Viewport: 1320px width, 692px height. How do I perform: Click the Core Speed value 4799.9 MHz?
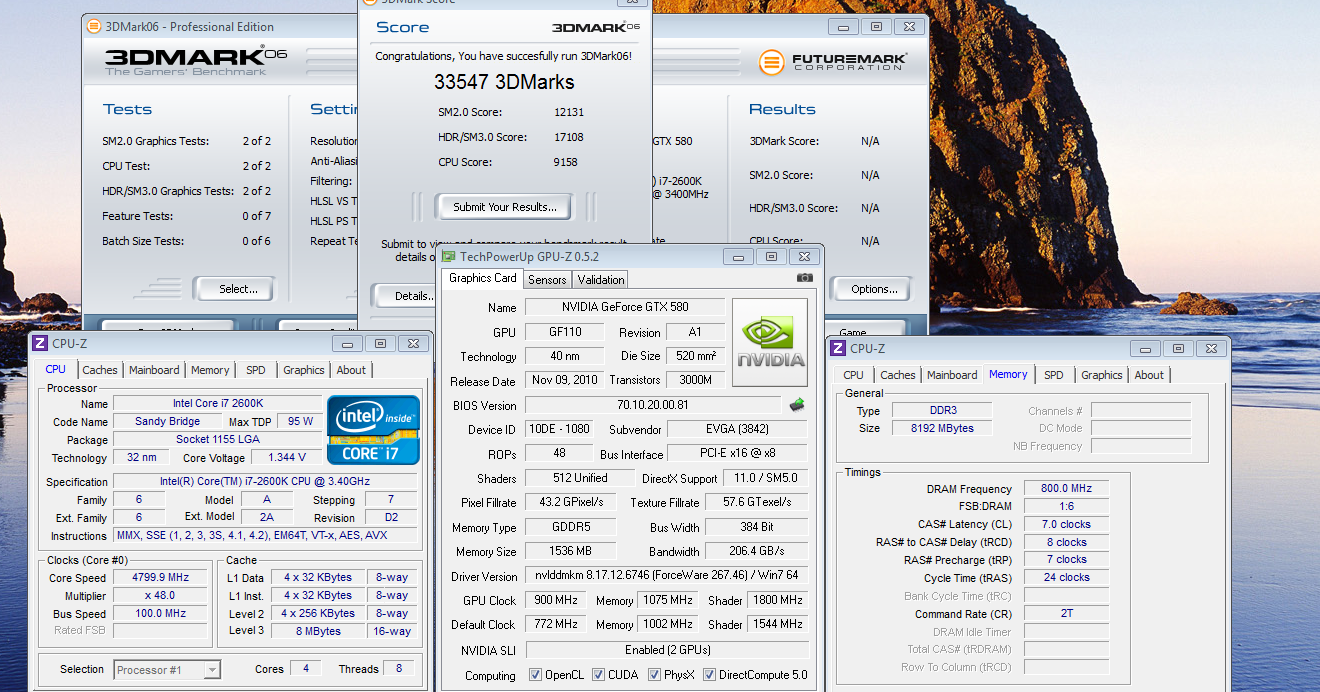click(160, 578)
